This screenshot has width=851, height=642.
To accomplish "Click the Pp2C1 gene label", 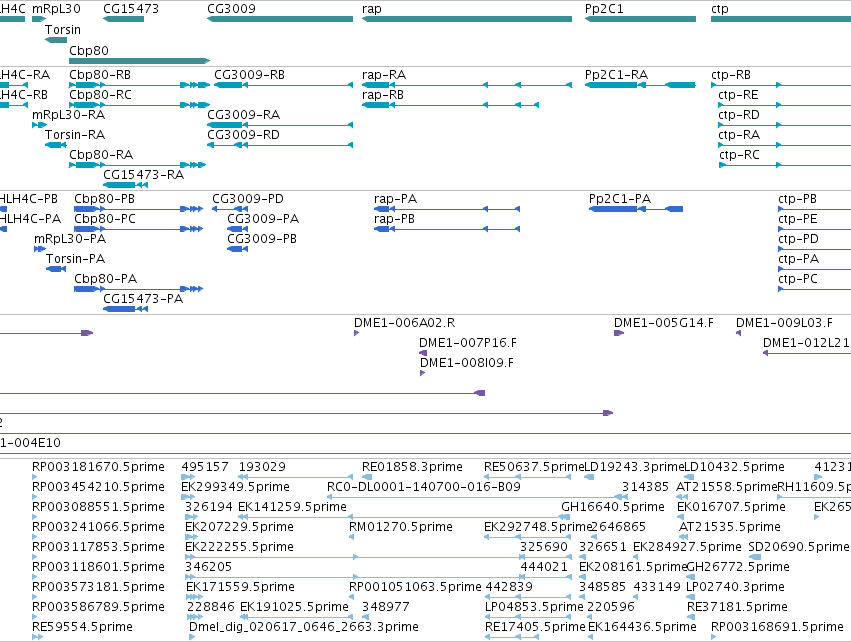I will coord(604,9).
